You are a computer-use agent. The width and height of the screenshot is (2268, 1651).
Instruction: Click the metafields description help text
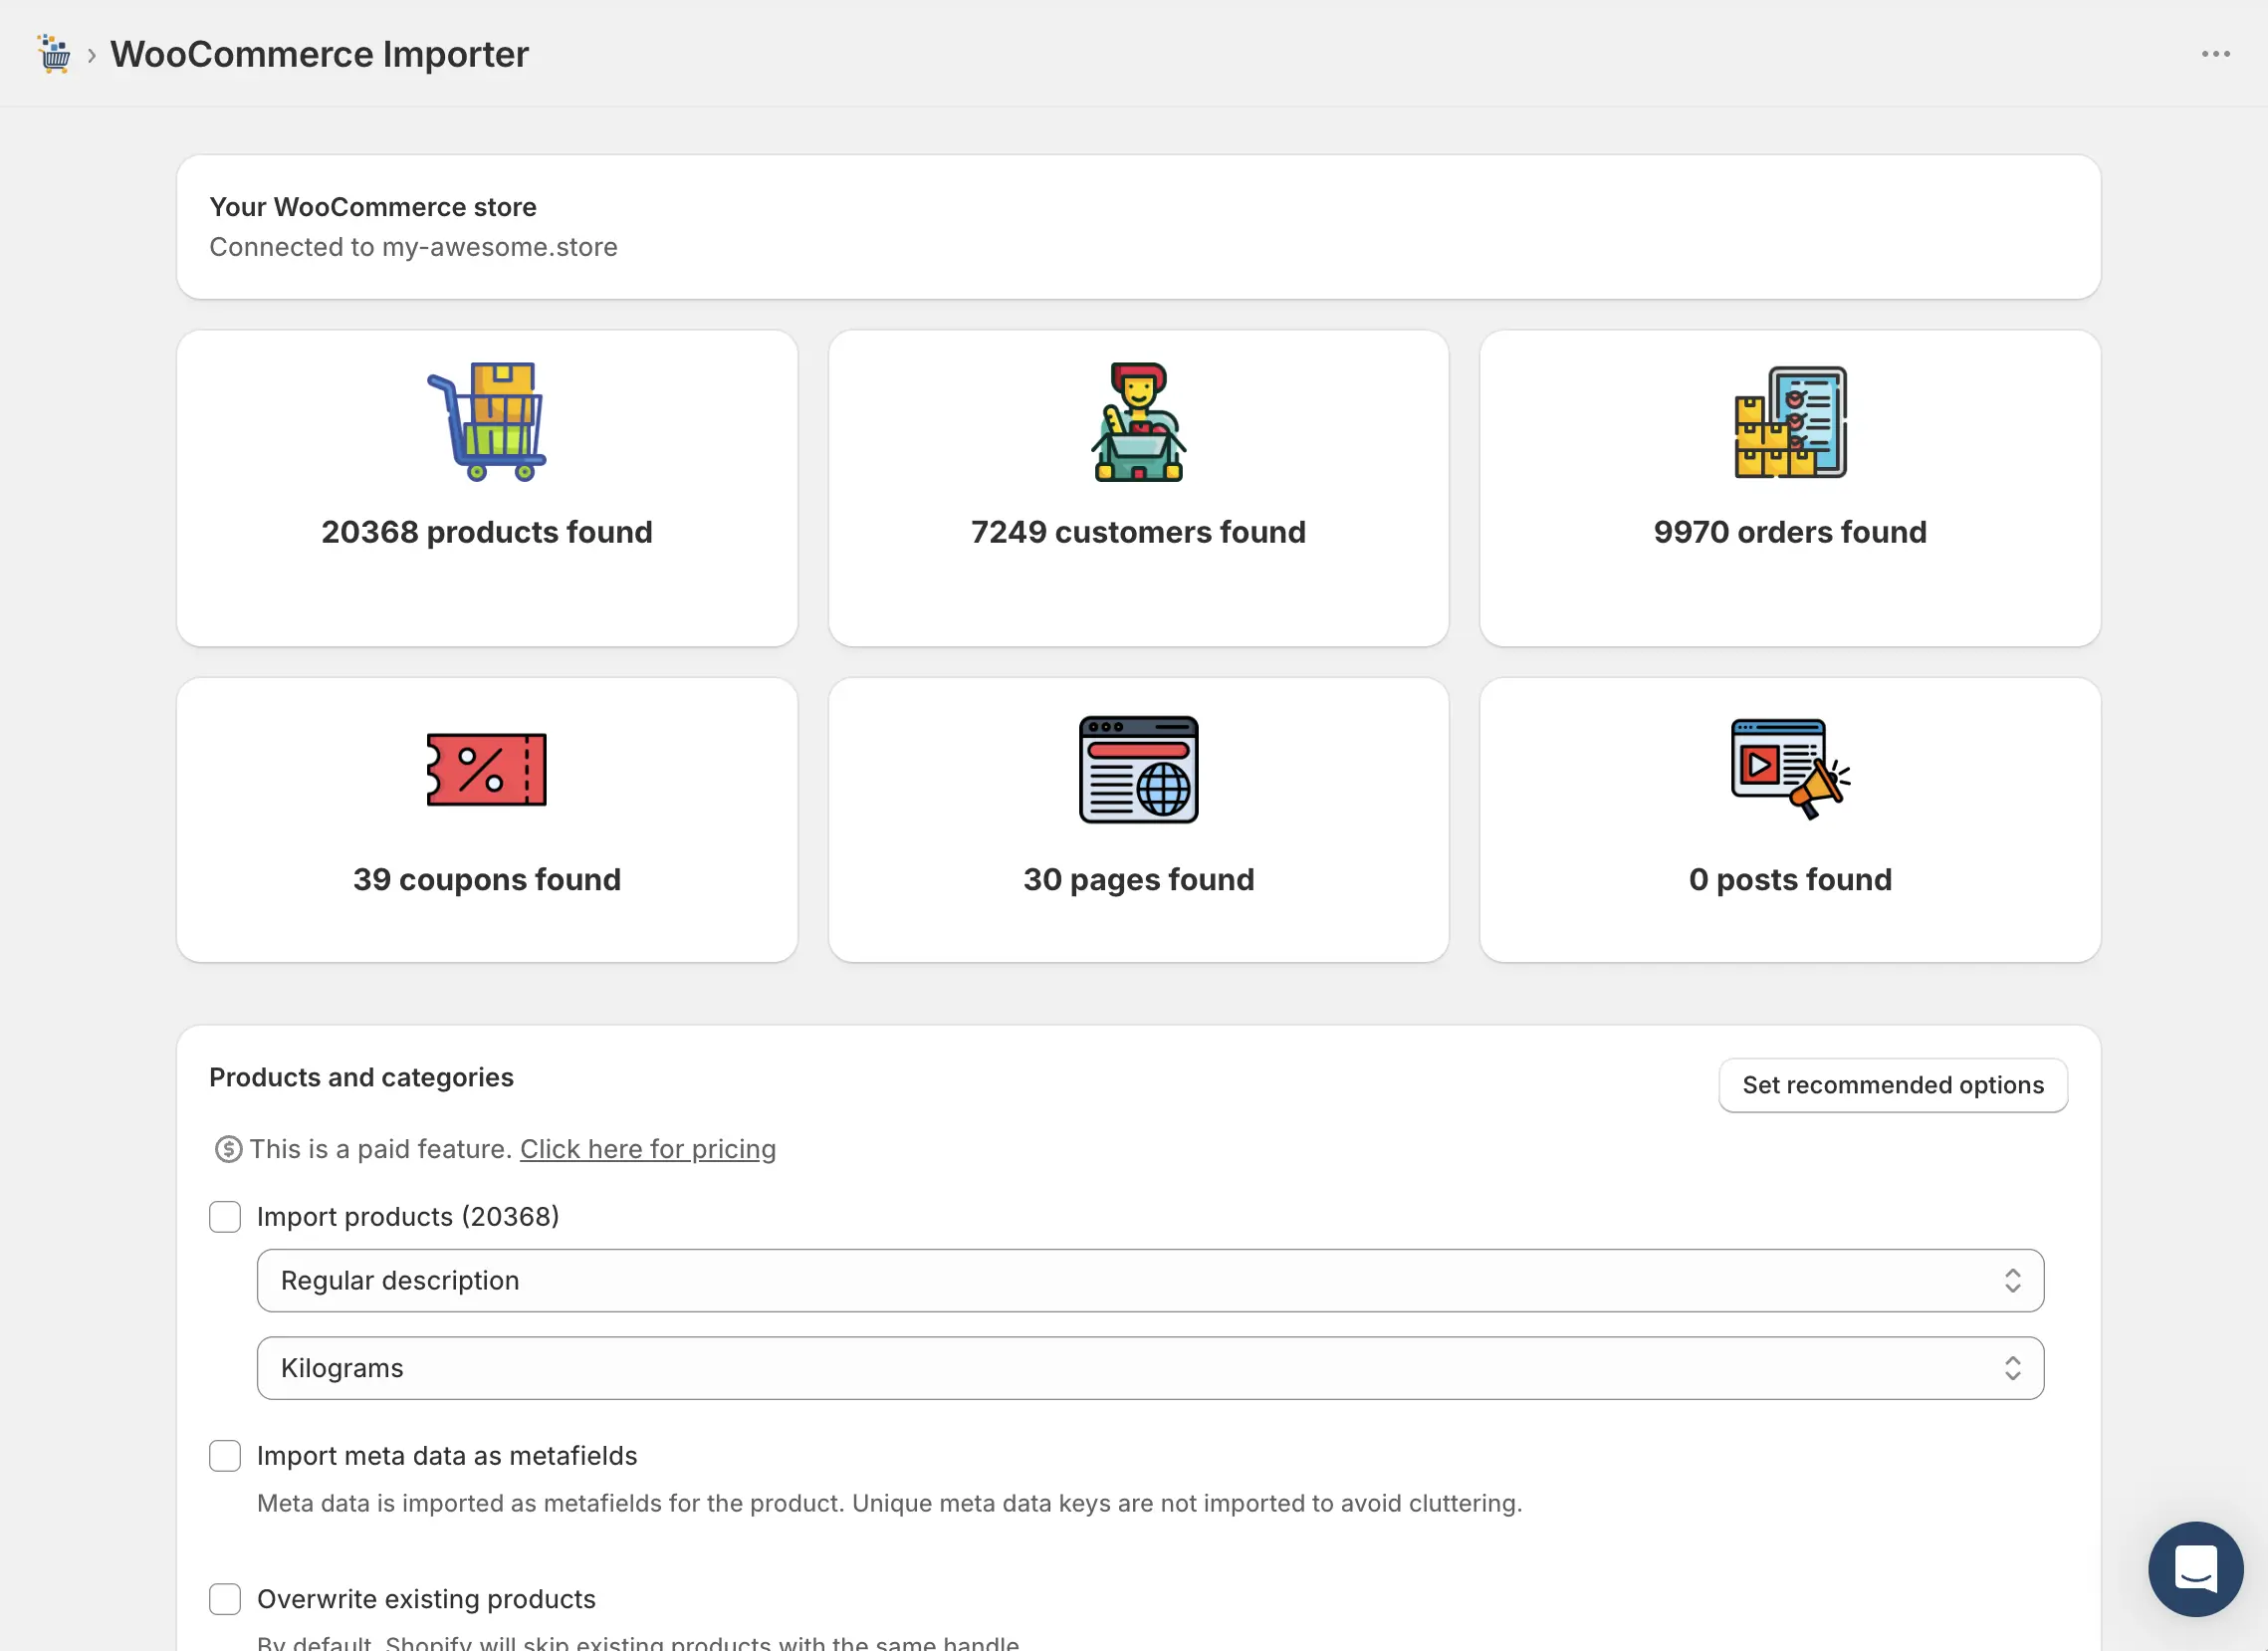tap(889, 1503)
